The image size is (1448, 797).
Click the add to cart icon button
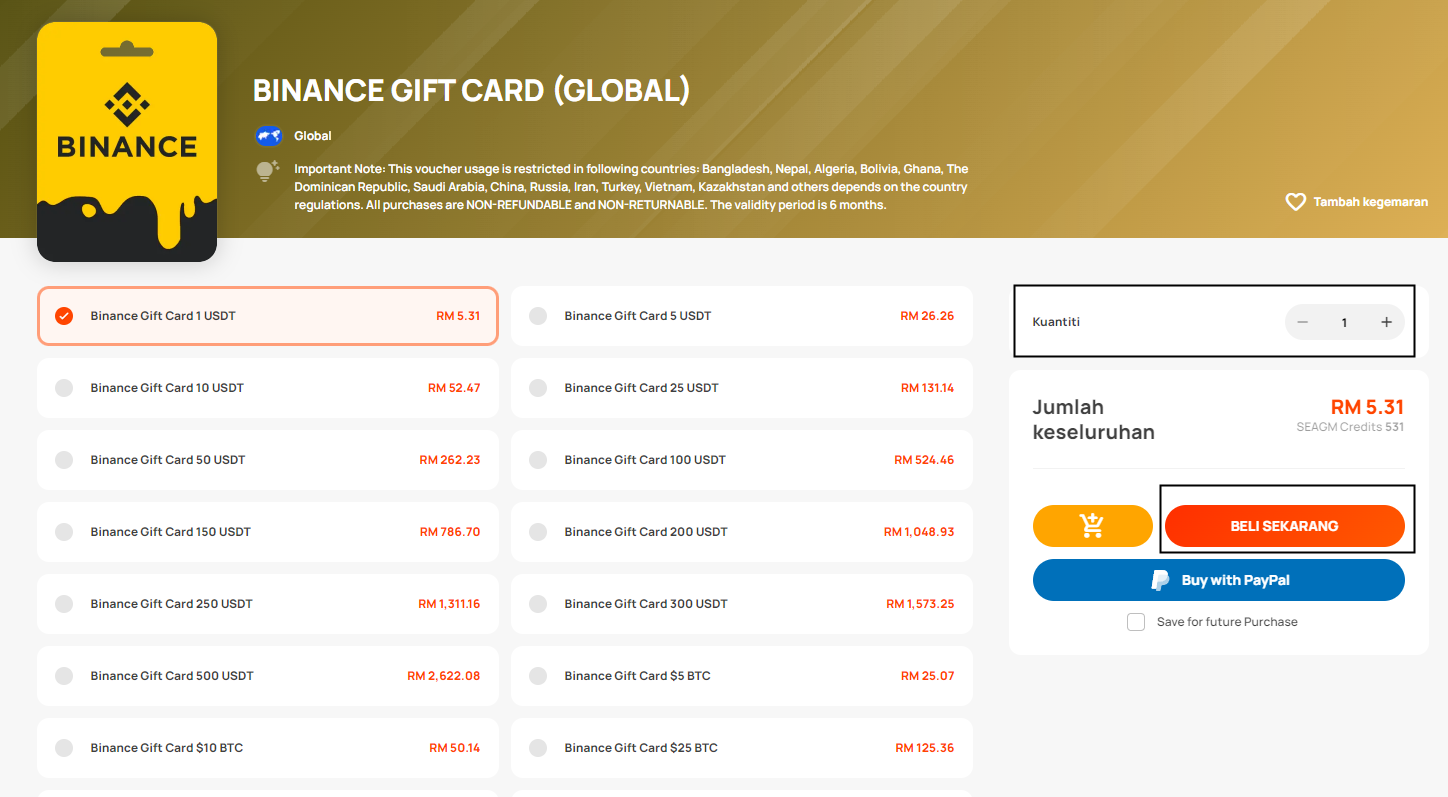click(x=1092, y=526)
